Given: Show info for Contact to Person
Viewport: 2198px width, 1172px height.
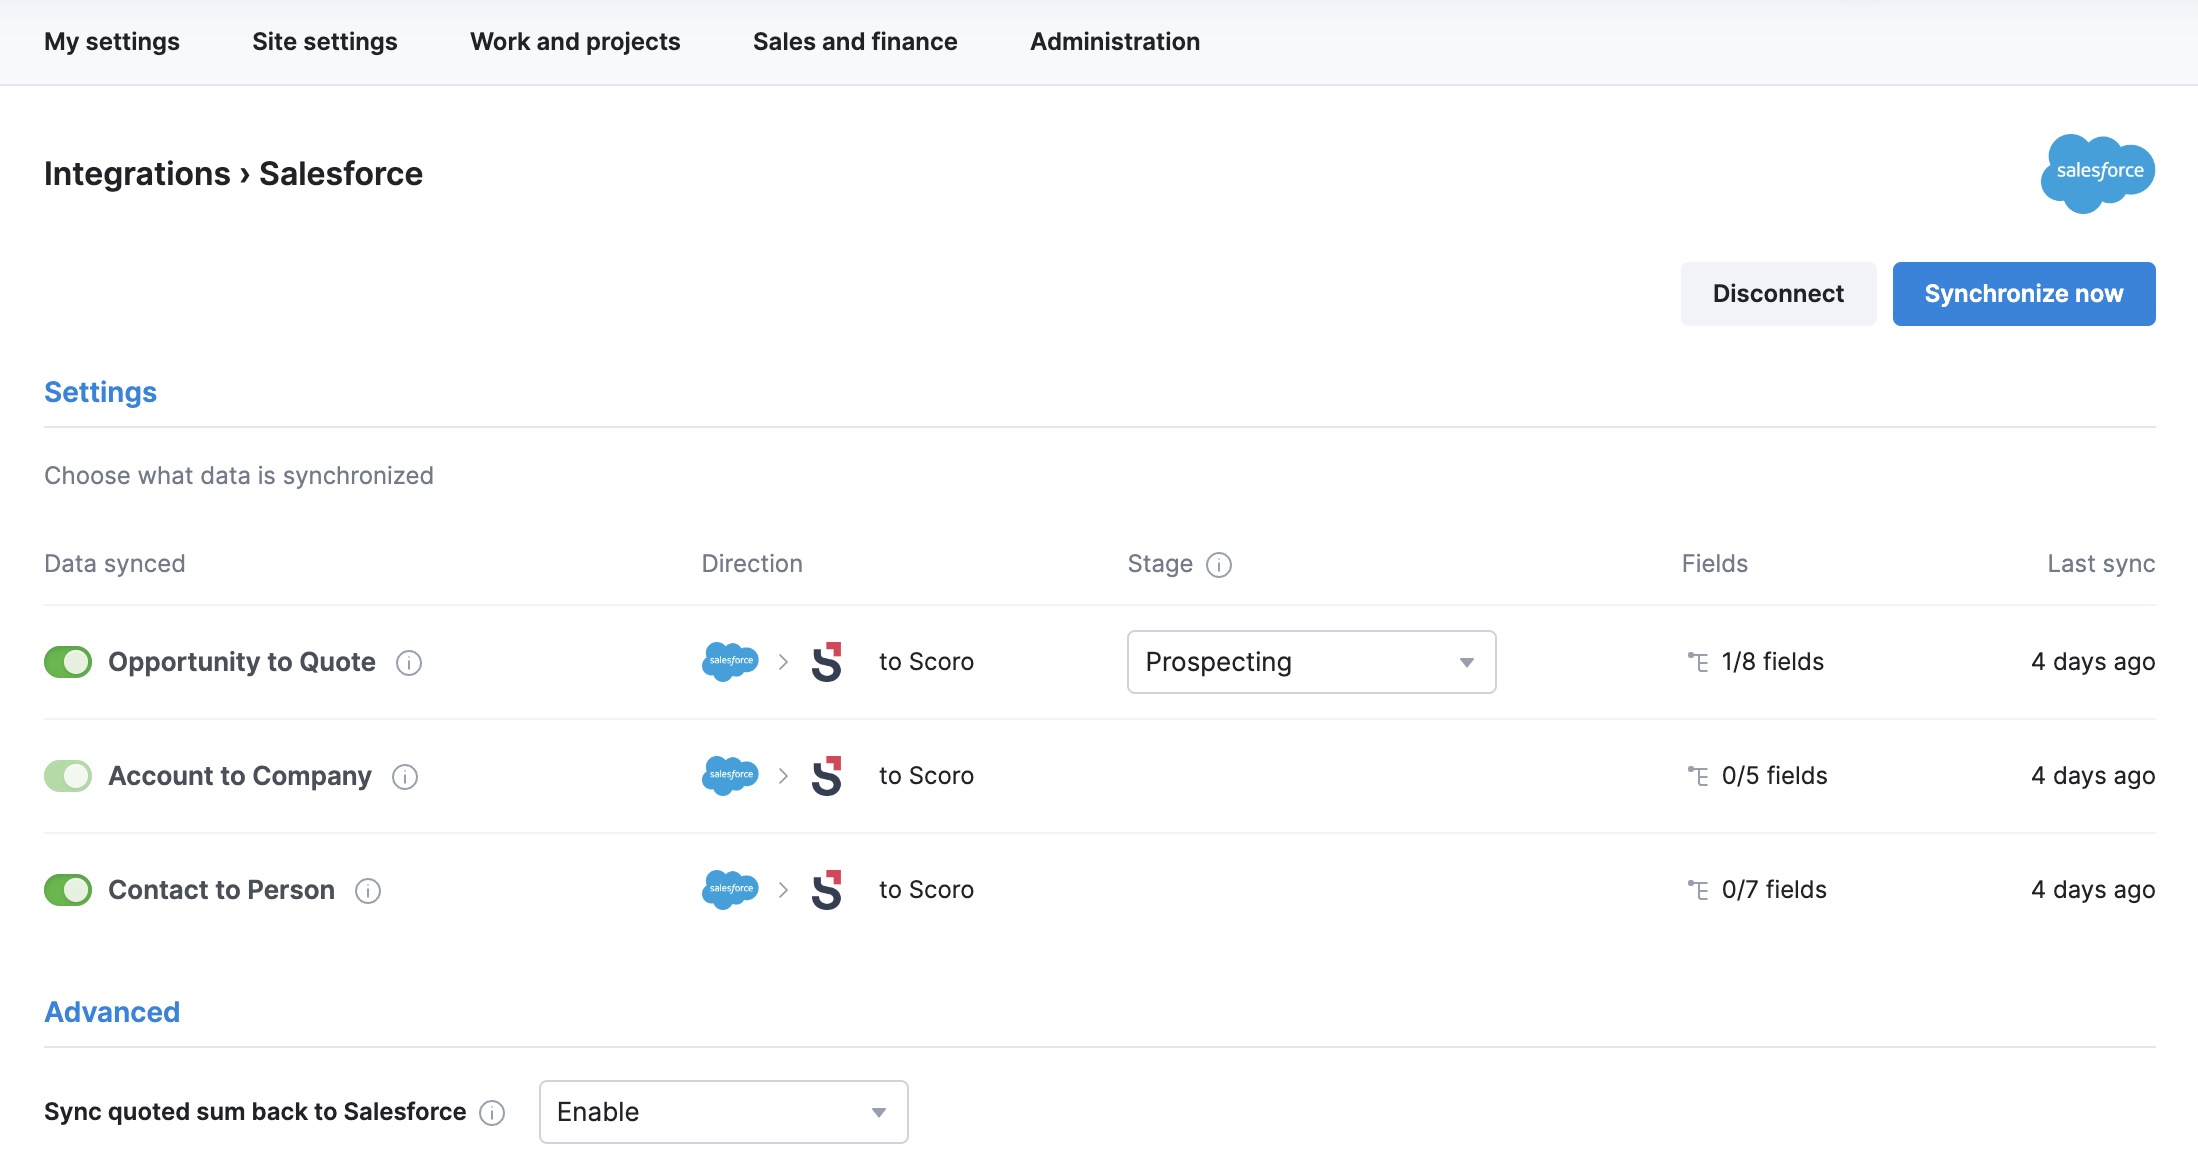Looking at the screenshot, I should tap(368, 891).
